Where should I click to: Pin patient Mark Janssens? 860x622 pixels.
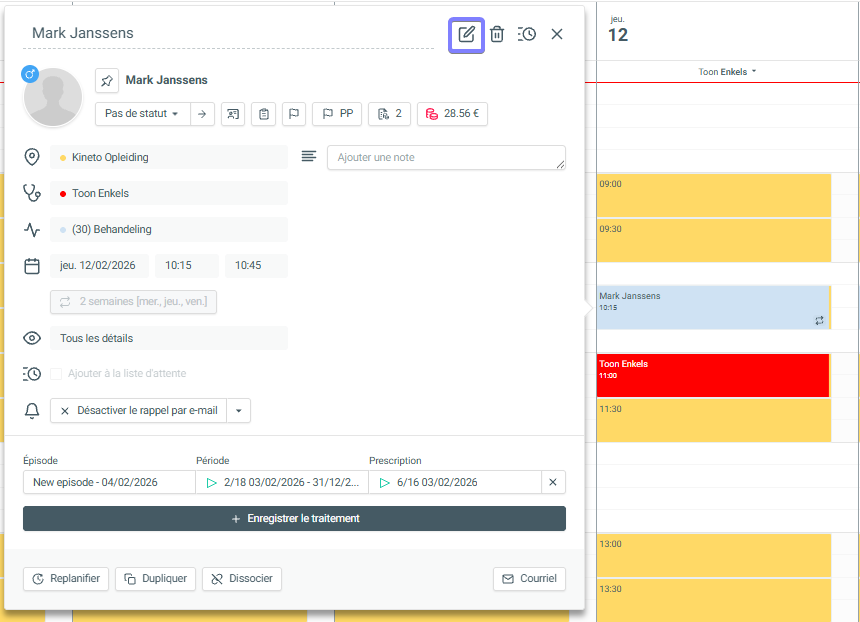pyautogui.click(x=107, y=80)
